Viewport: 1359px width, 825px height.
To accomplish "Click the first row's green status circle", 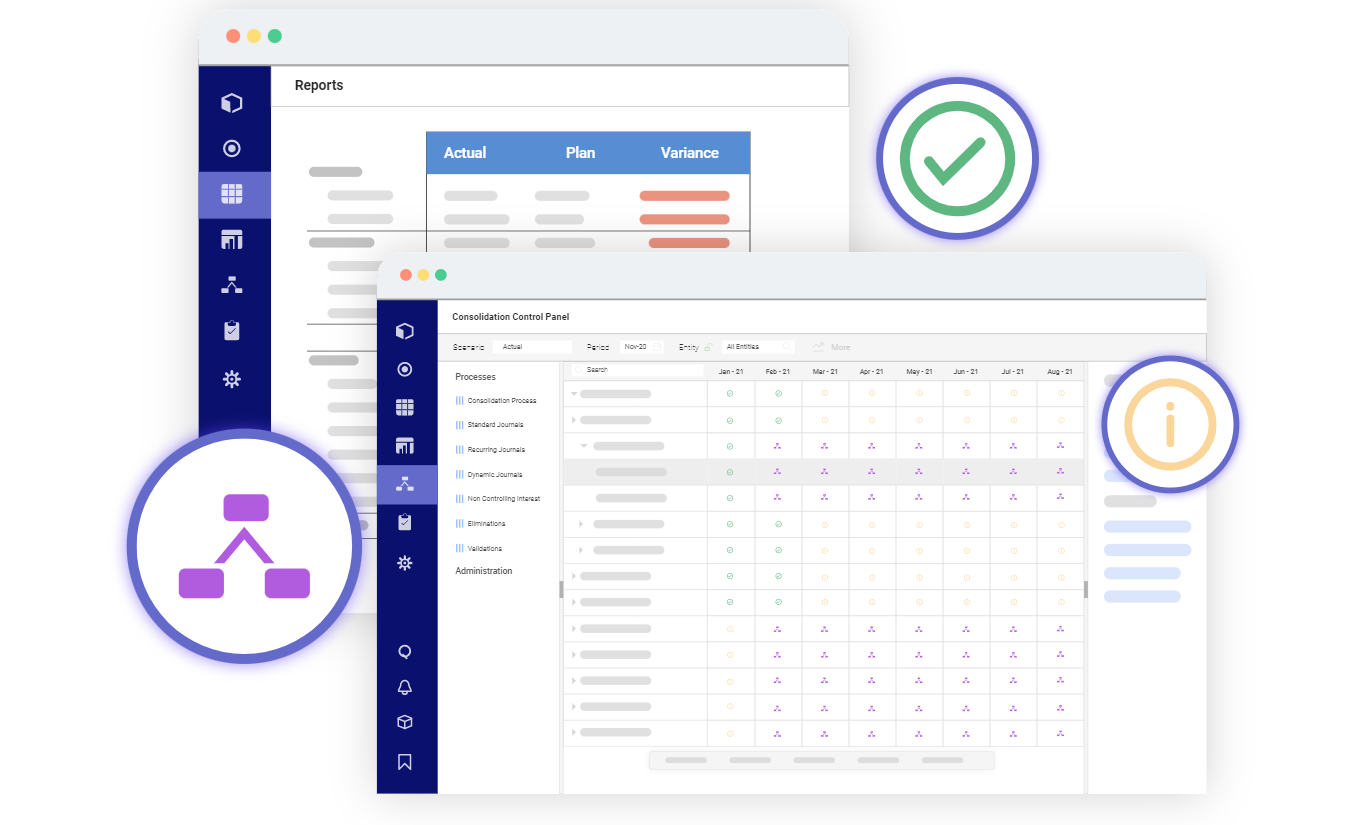I will pos(730,395).
